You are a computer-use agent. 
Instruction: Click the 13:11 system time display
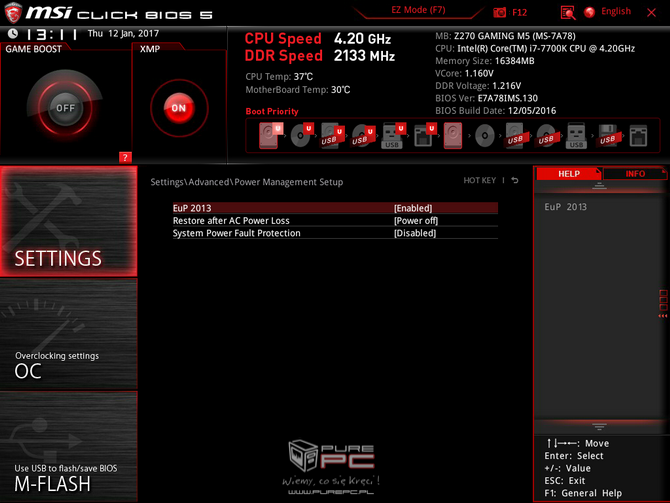tap(52, 34)
